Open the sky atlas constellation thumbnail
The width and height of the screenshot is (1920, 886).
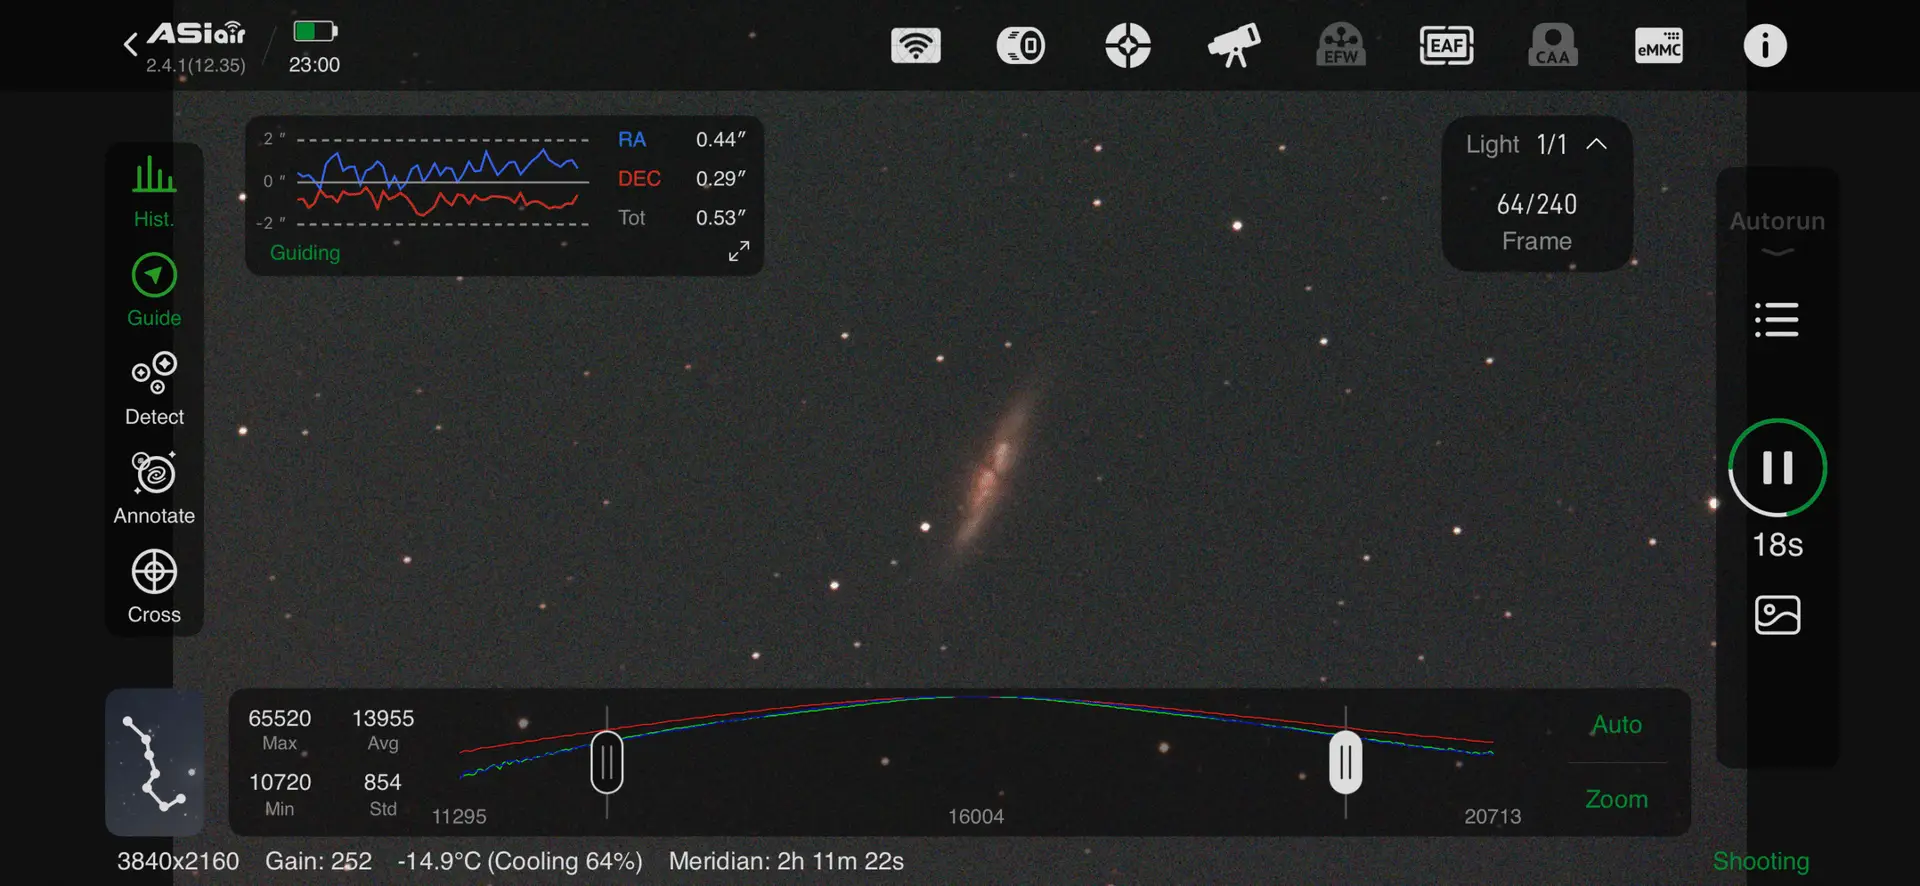[x=155, y=762]
